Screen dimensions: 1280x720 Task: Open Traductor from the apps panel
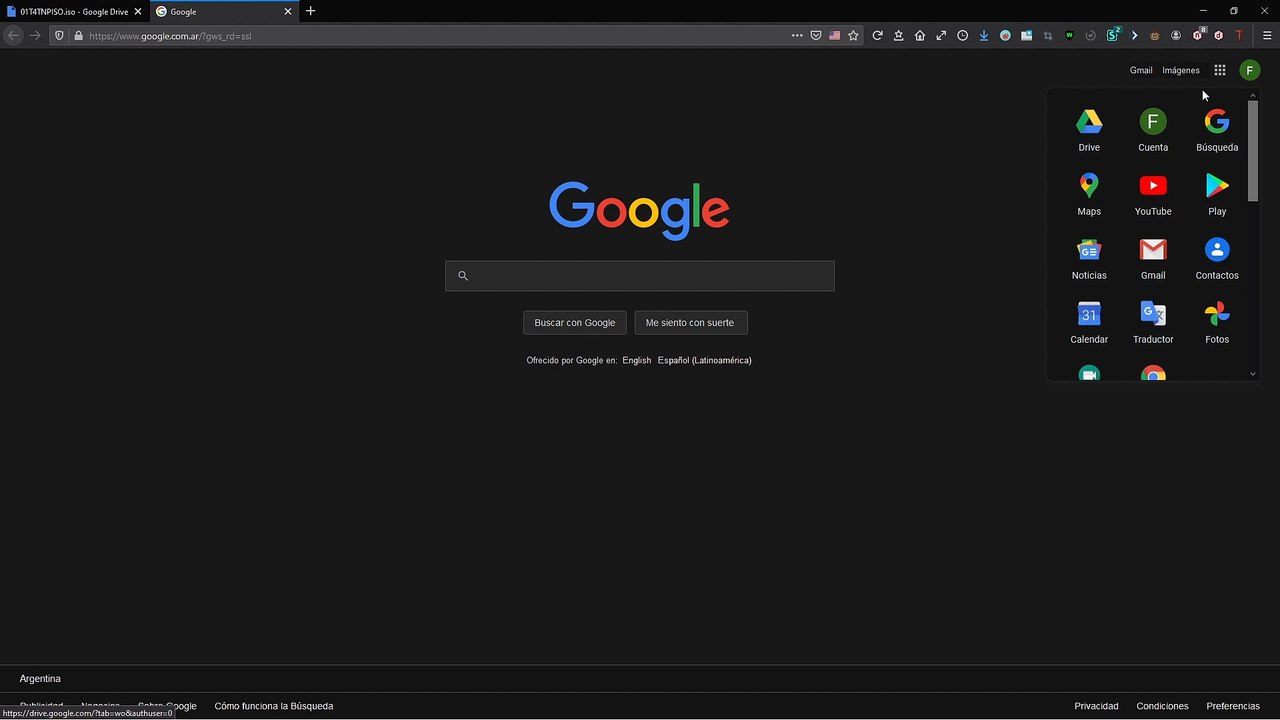(1153, 323)
